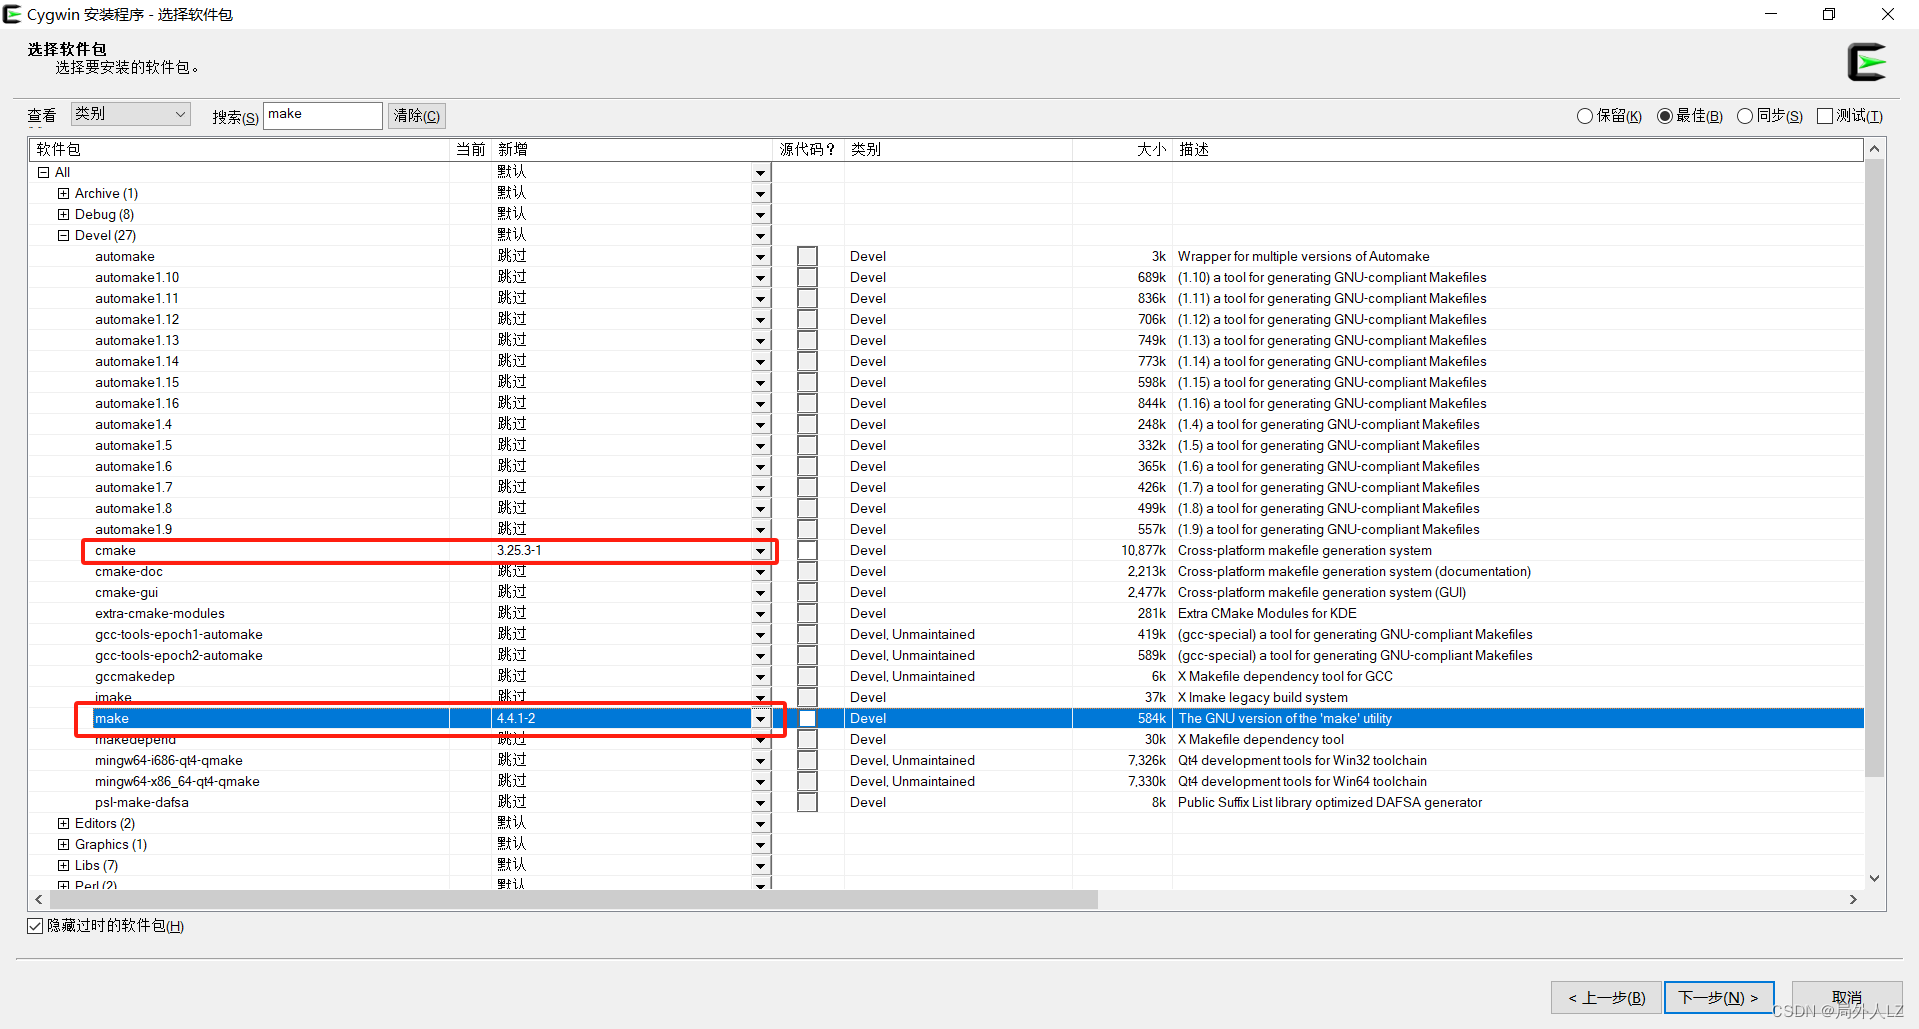The width and height of the screenshot is (1919, 1029).
Task: Enable the 测试(T) checkbox
Action: (x=1825, y=116)
